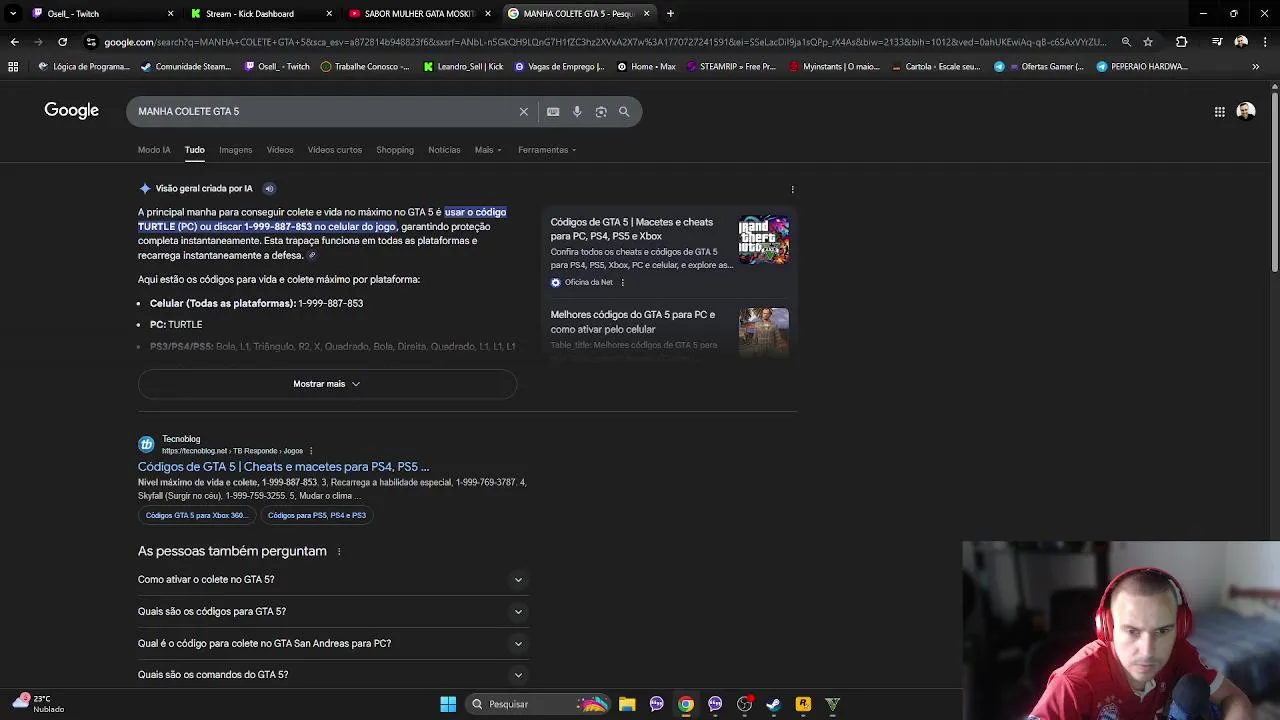1280x720 pixels.
Task: Open the 'Mais' search filters dropdown
Action: point(488,150)
